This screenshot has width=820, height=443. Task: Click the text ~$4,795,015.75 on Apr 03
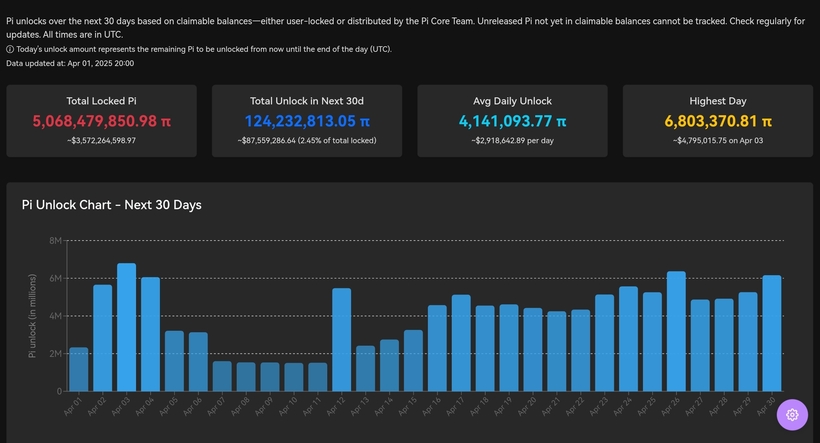coord(718,141)
